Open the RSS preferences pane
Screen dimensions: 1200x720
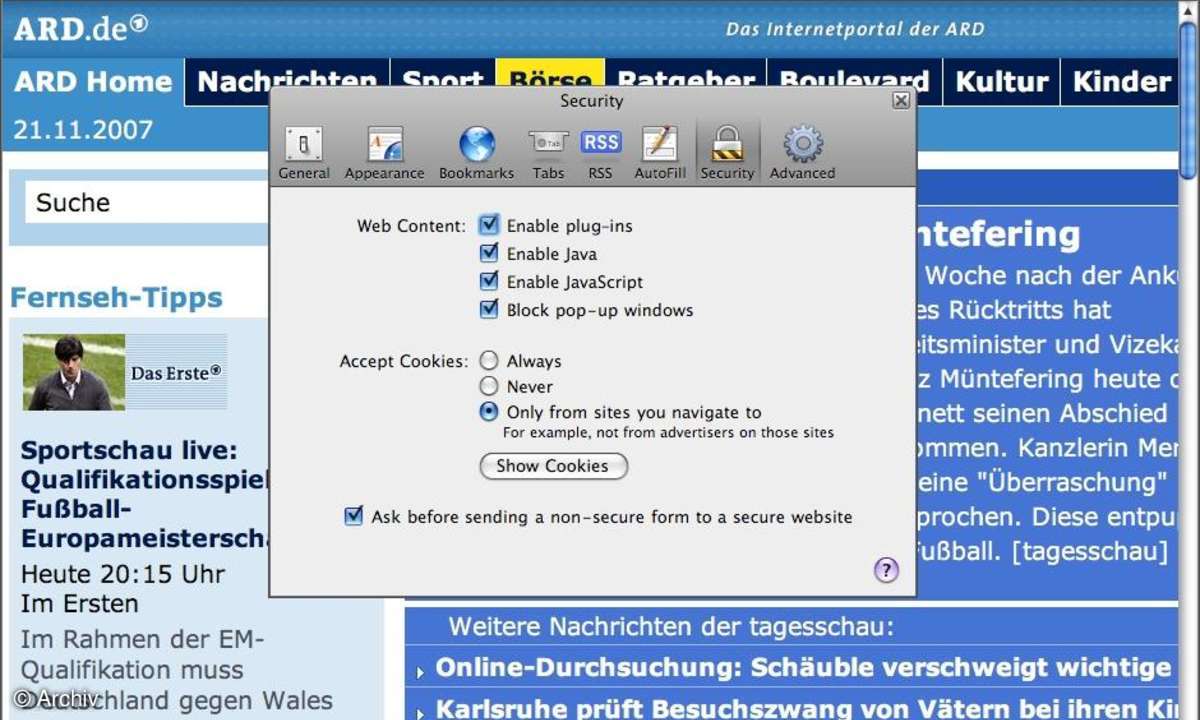(x=600, y=152)
